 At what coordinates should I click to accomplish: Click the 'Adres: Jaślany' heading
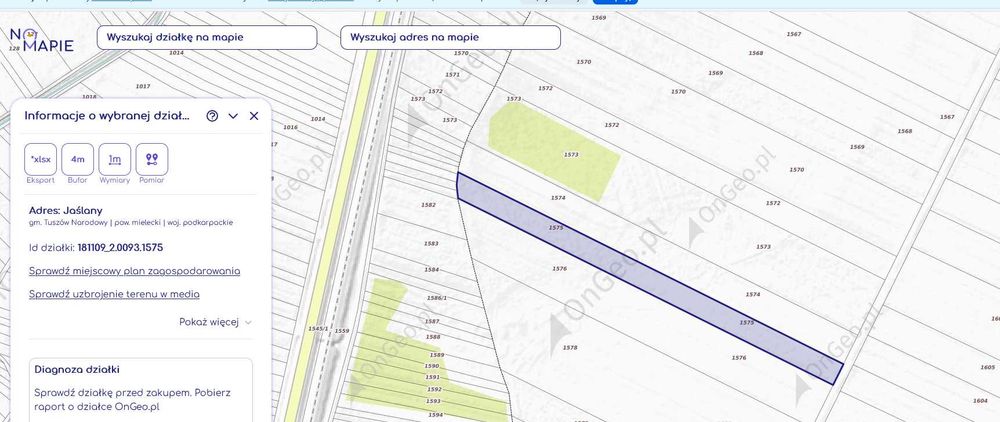pyautogui.click(x=66, y=210)
